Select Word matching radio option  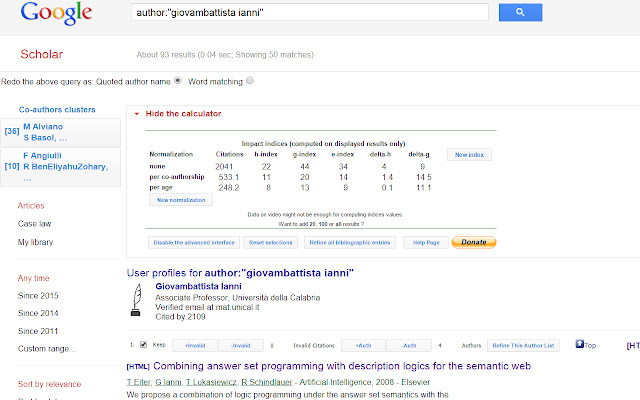coord(250,80)
